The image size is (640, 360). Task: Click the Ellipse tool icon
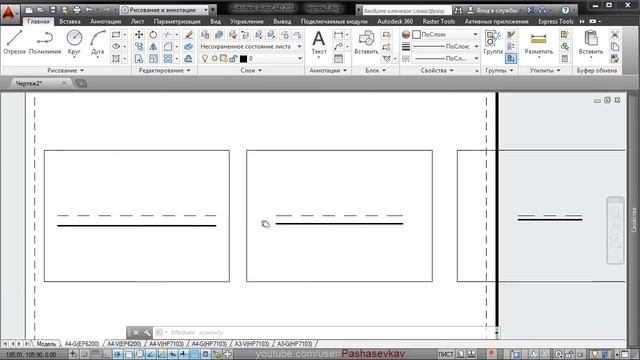click(116, 47)
